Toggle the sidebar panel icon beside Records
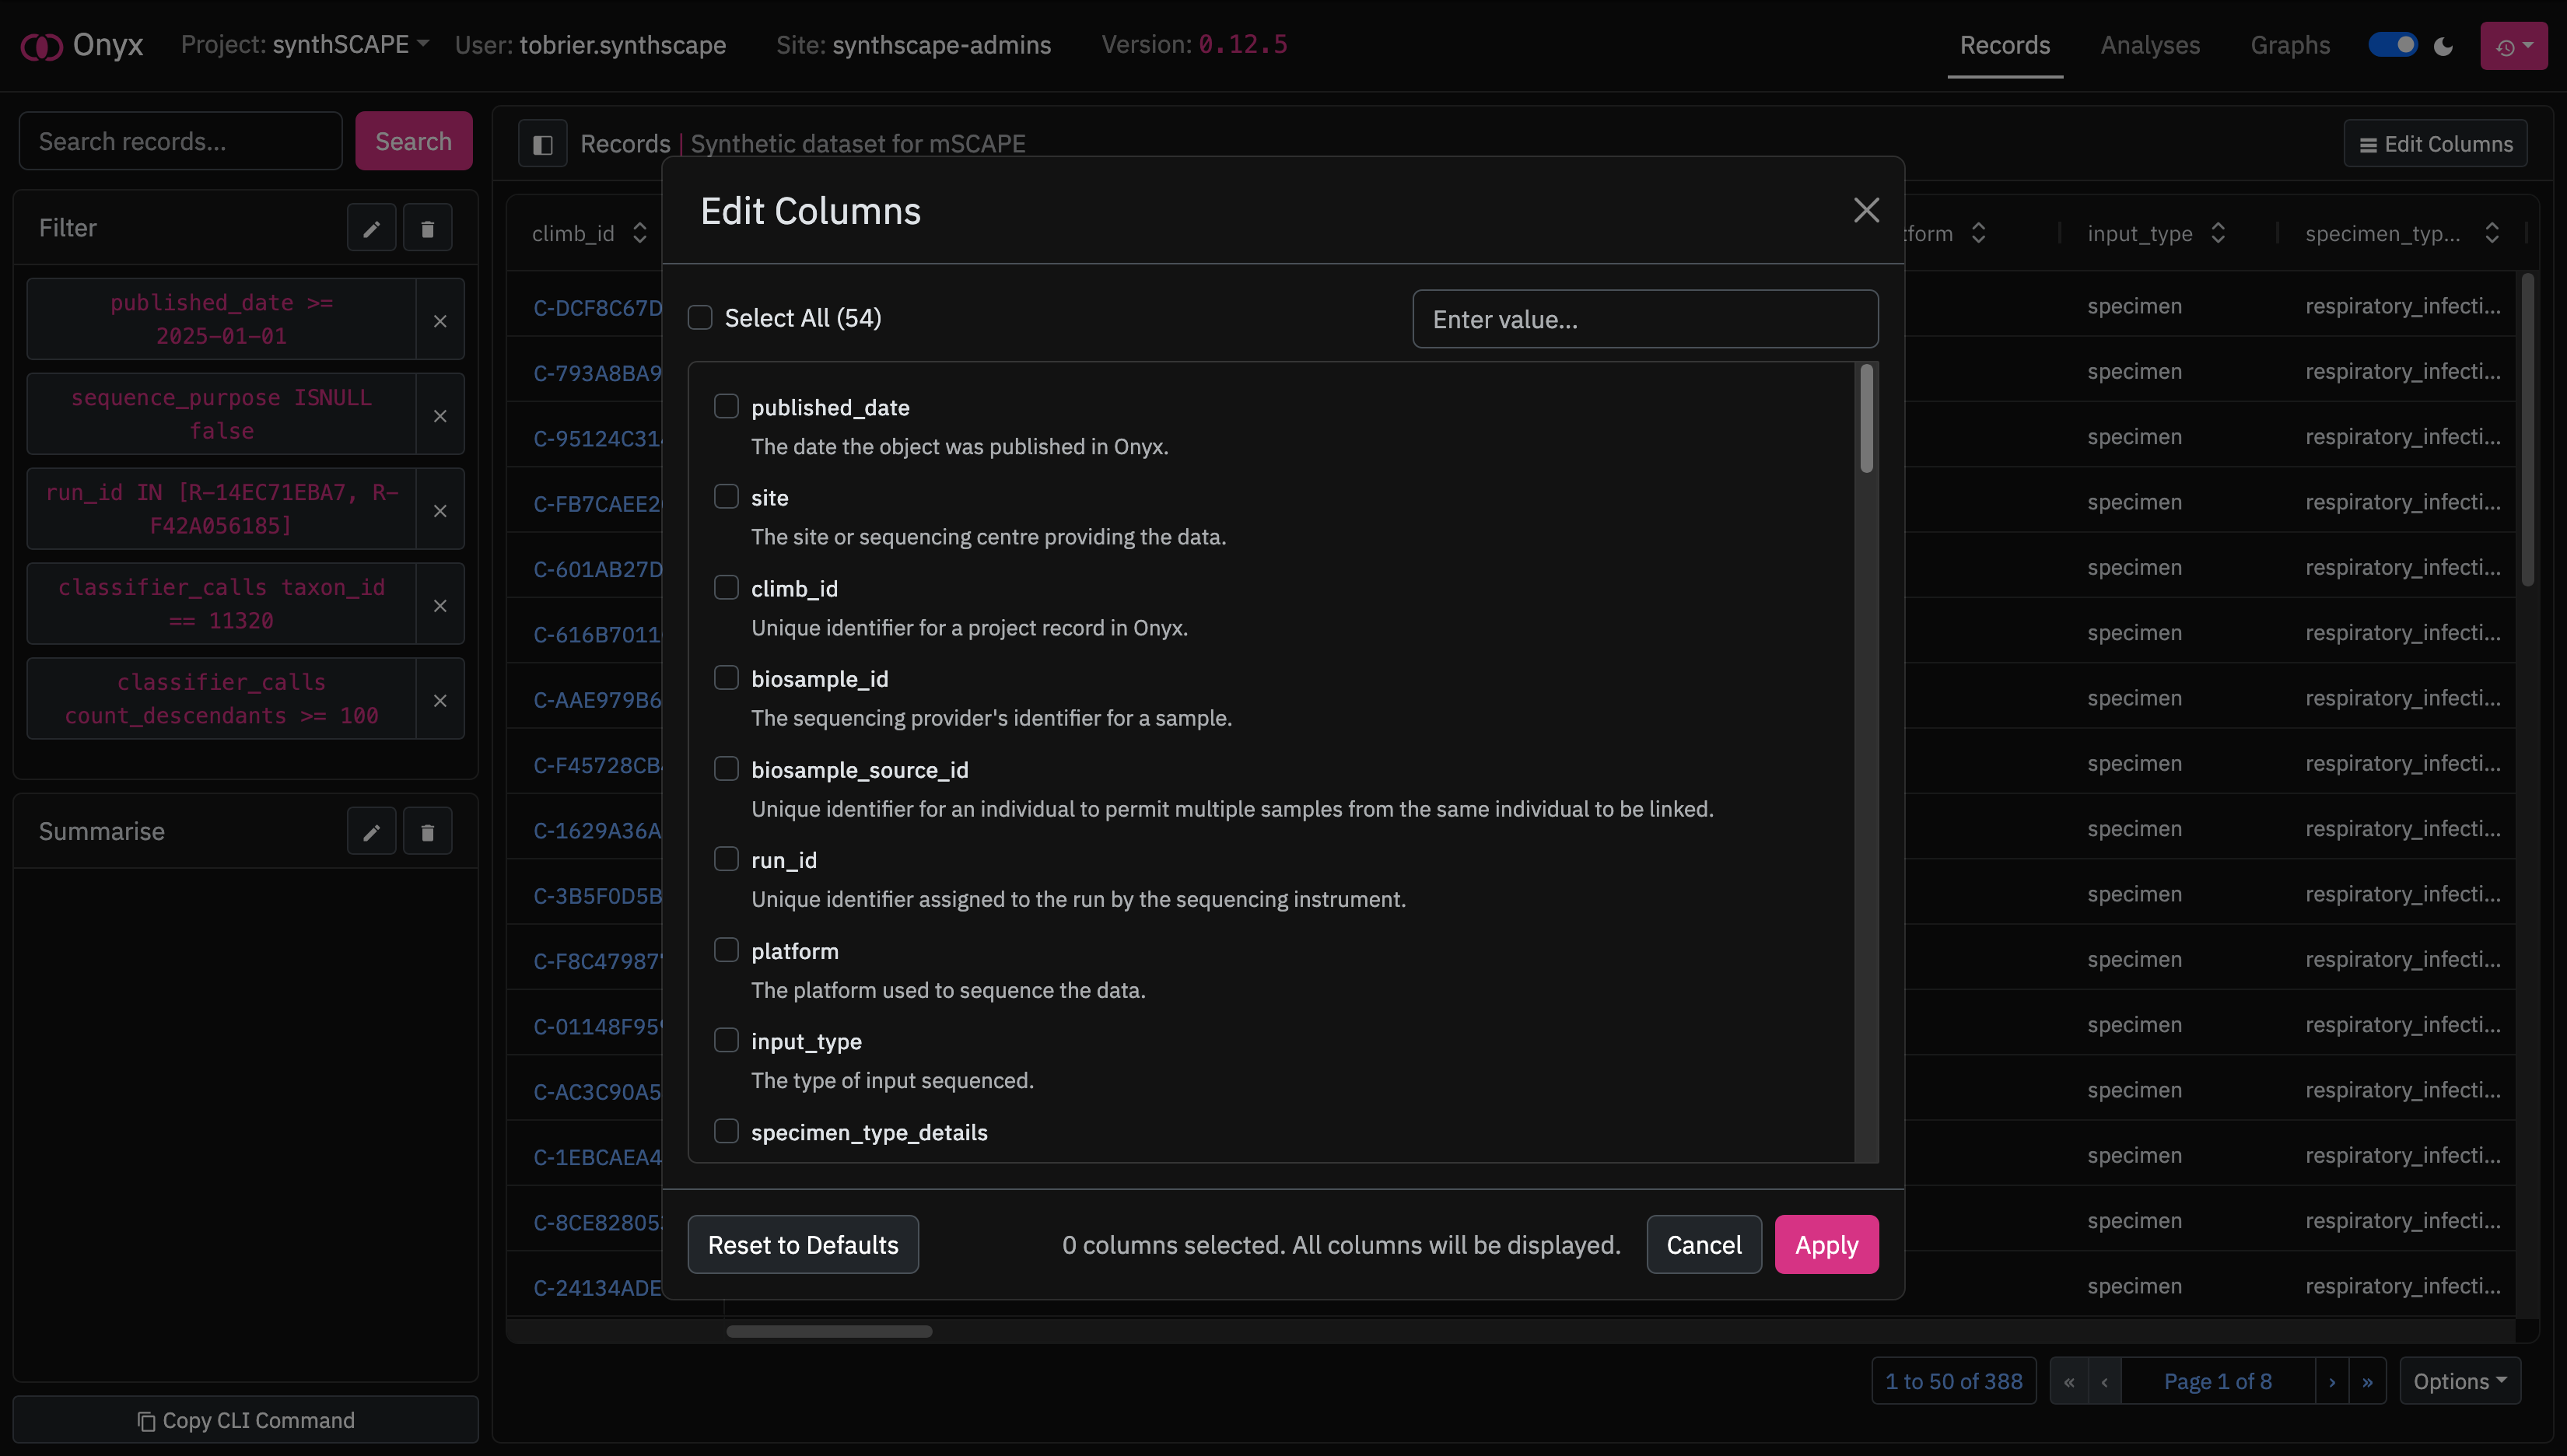Viewport: 2567px width, 1456px height. tap(543, 144)
